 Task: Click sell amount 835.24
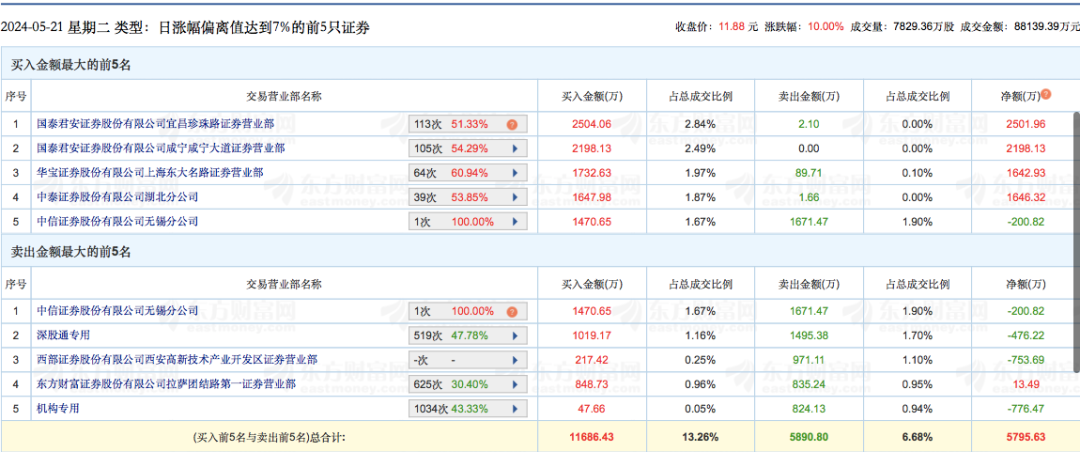point(809,384)
